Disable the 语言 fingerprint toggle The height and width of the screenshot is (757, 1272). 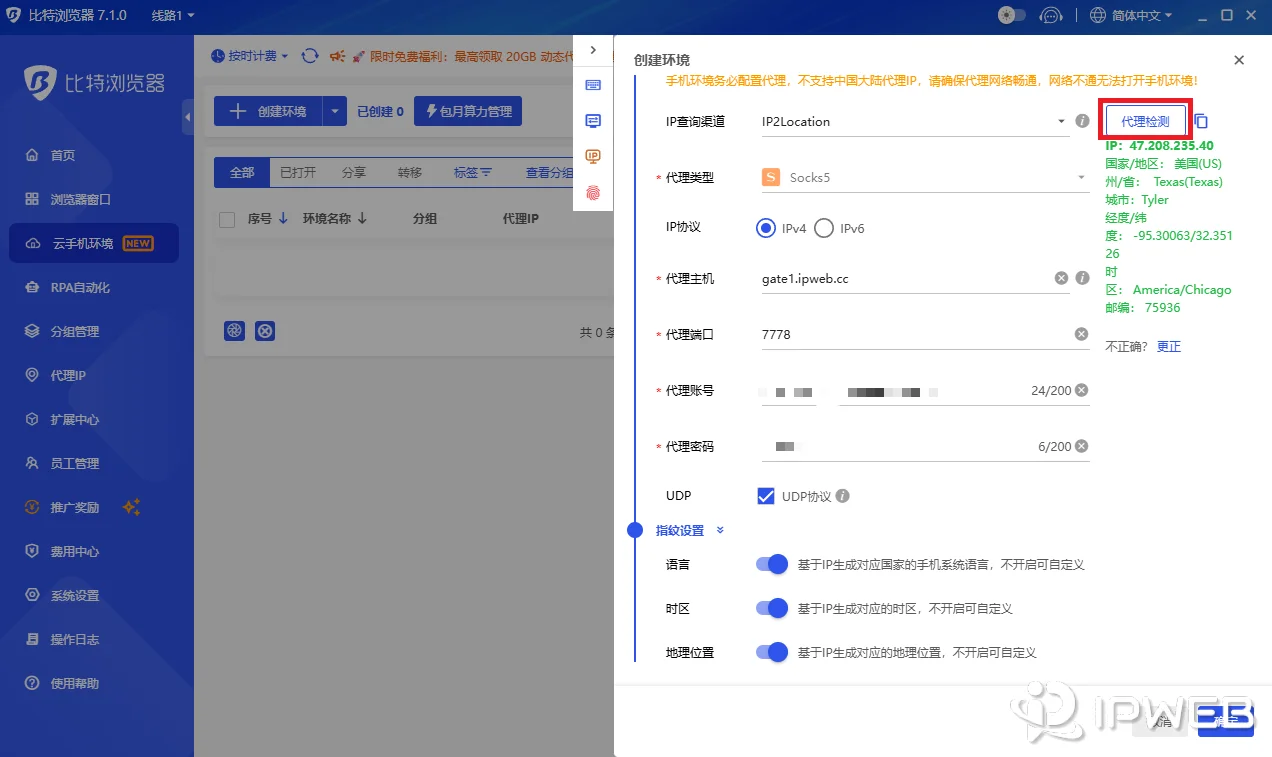coord(771,564)
